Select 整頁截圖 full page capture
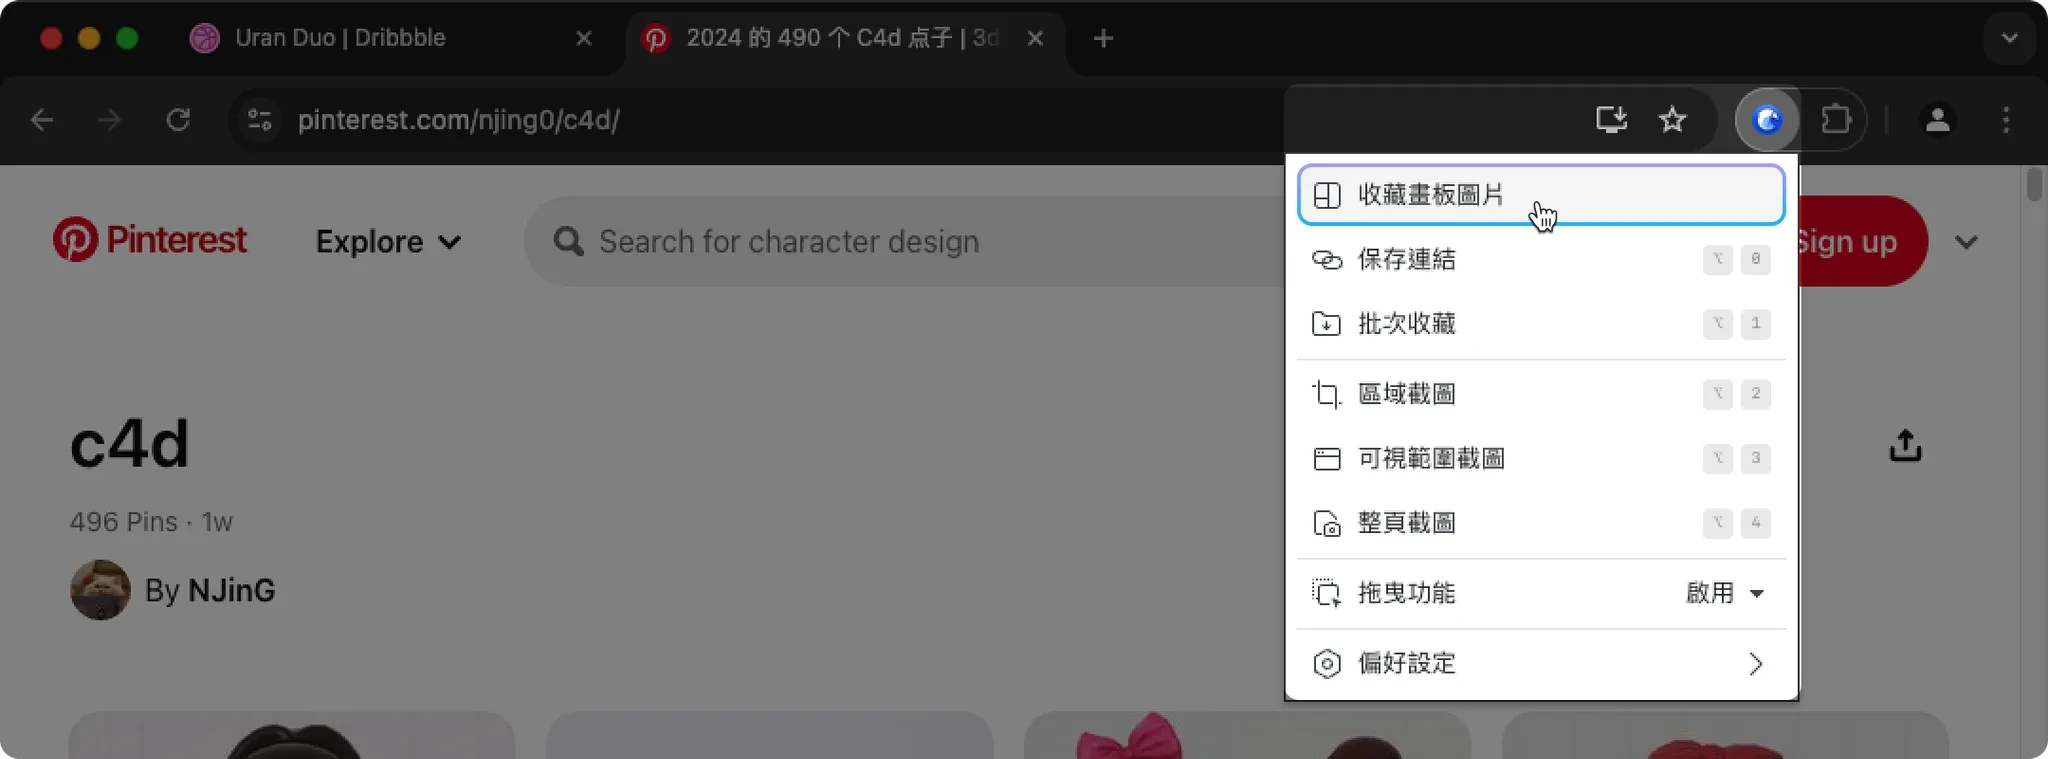The width and height of the screenshot is (2048, 759). pos(1541,523)
